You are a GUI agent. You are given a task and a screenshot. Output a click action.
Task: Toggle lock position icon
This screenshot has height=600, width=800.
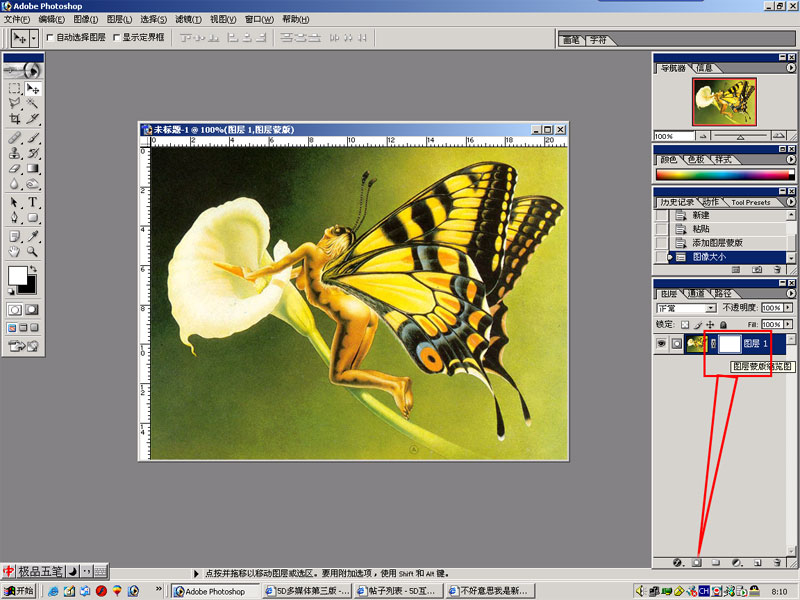710,324
